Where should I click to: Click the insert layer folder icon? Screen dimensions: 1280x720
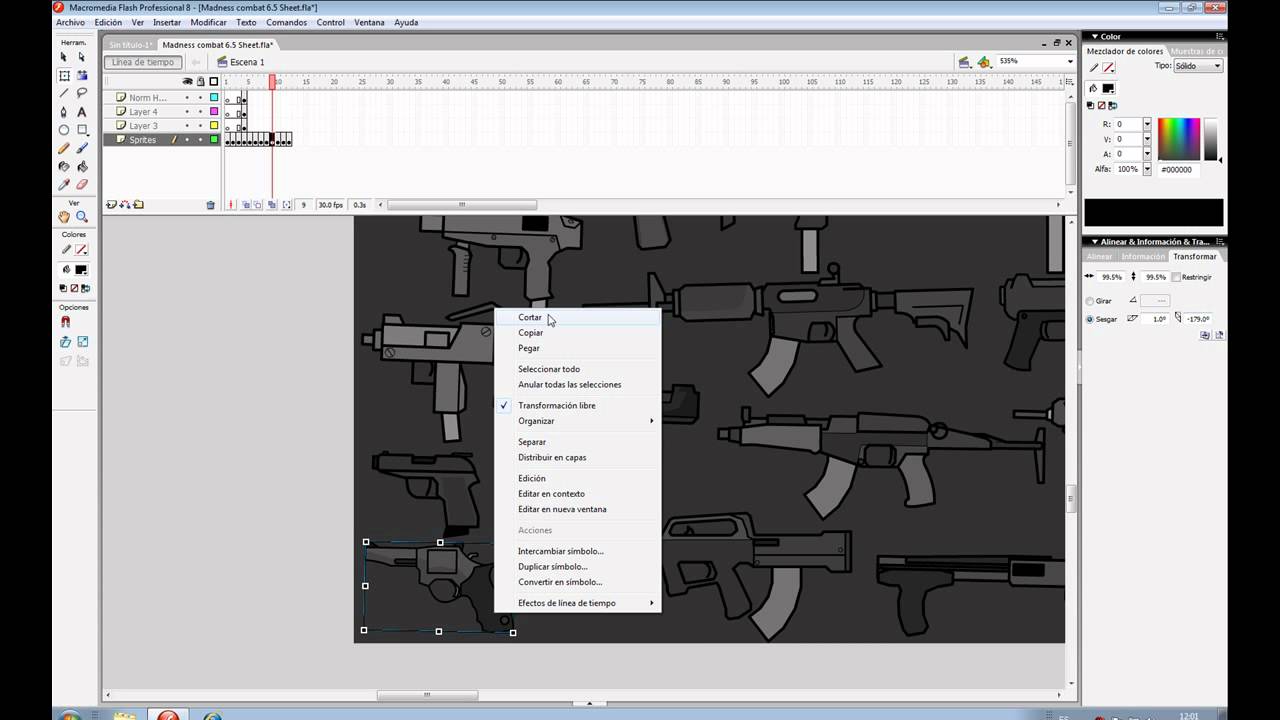[138, 205]
